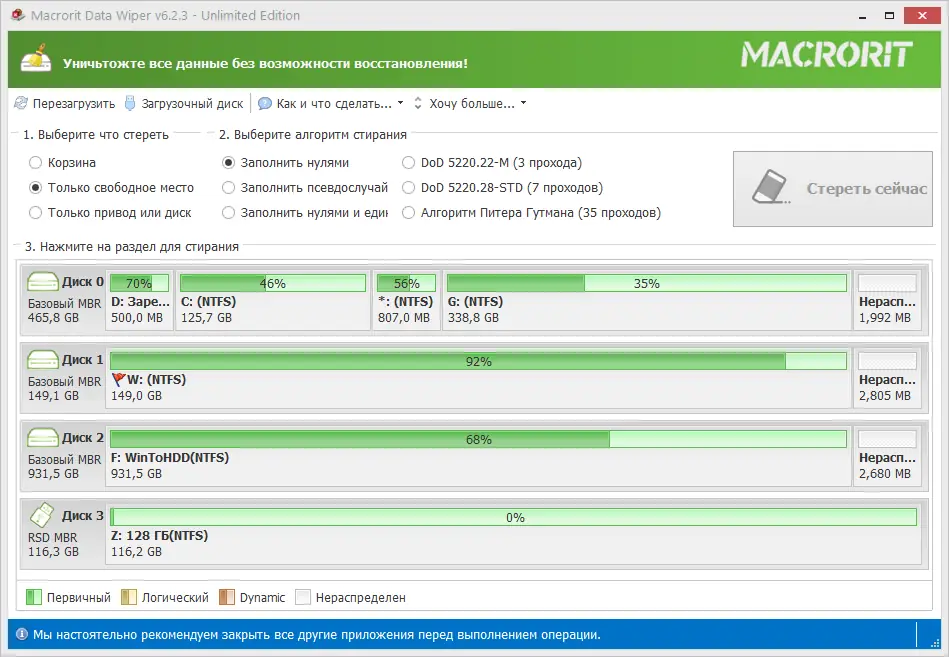Click the speech bubble icon near 'Как и что сделать'
The height and width of the screenshot is (657, 949).
click(x=262, y=102)
